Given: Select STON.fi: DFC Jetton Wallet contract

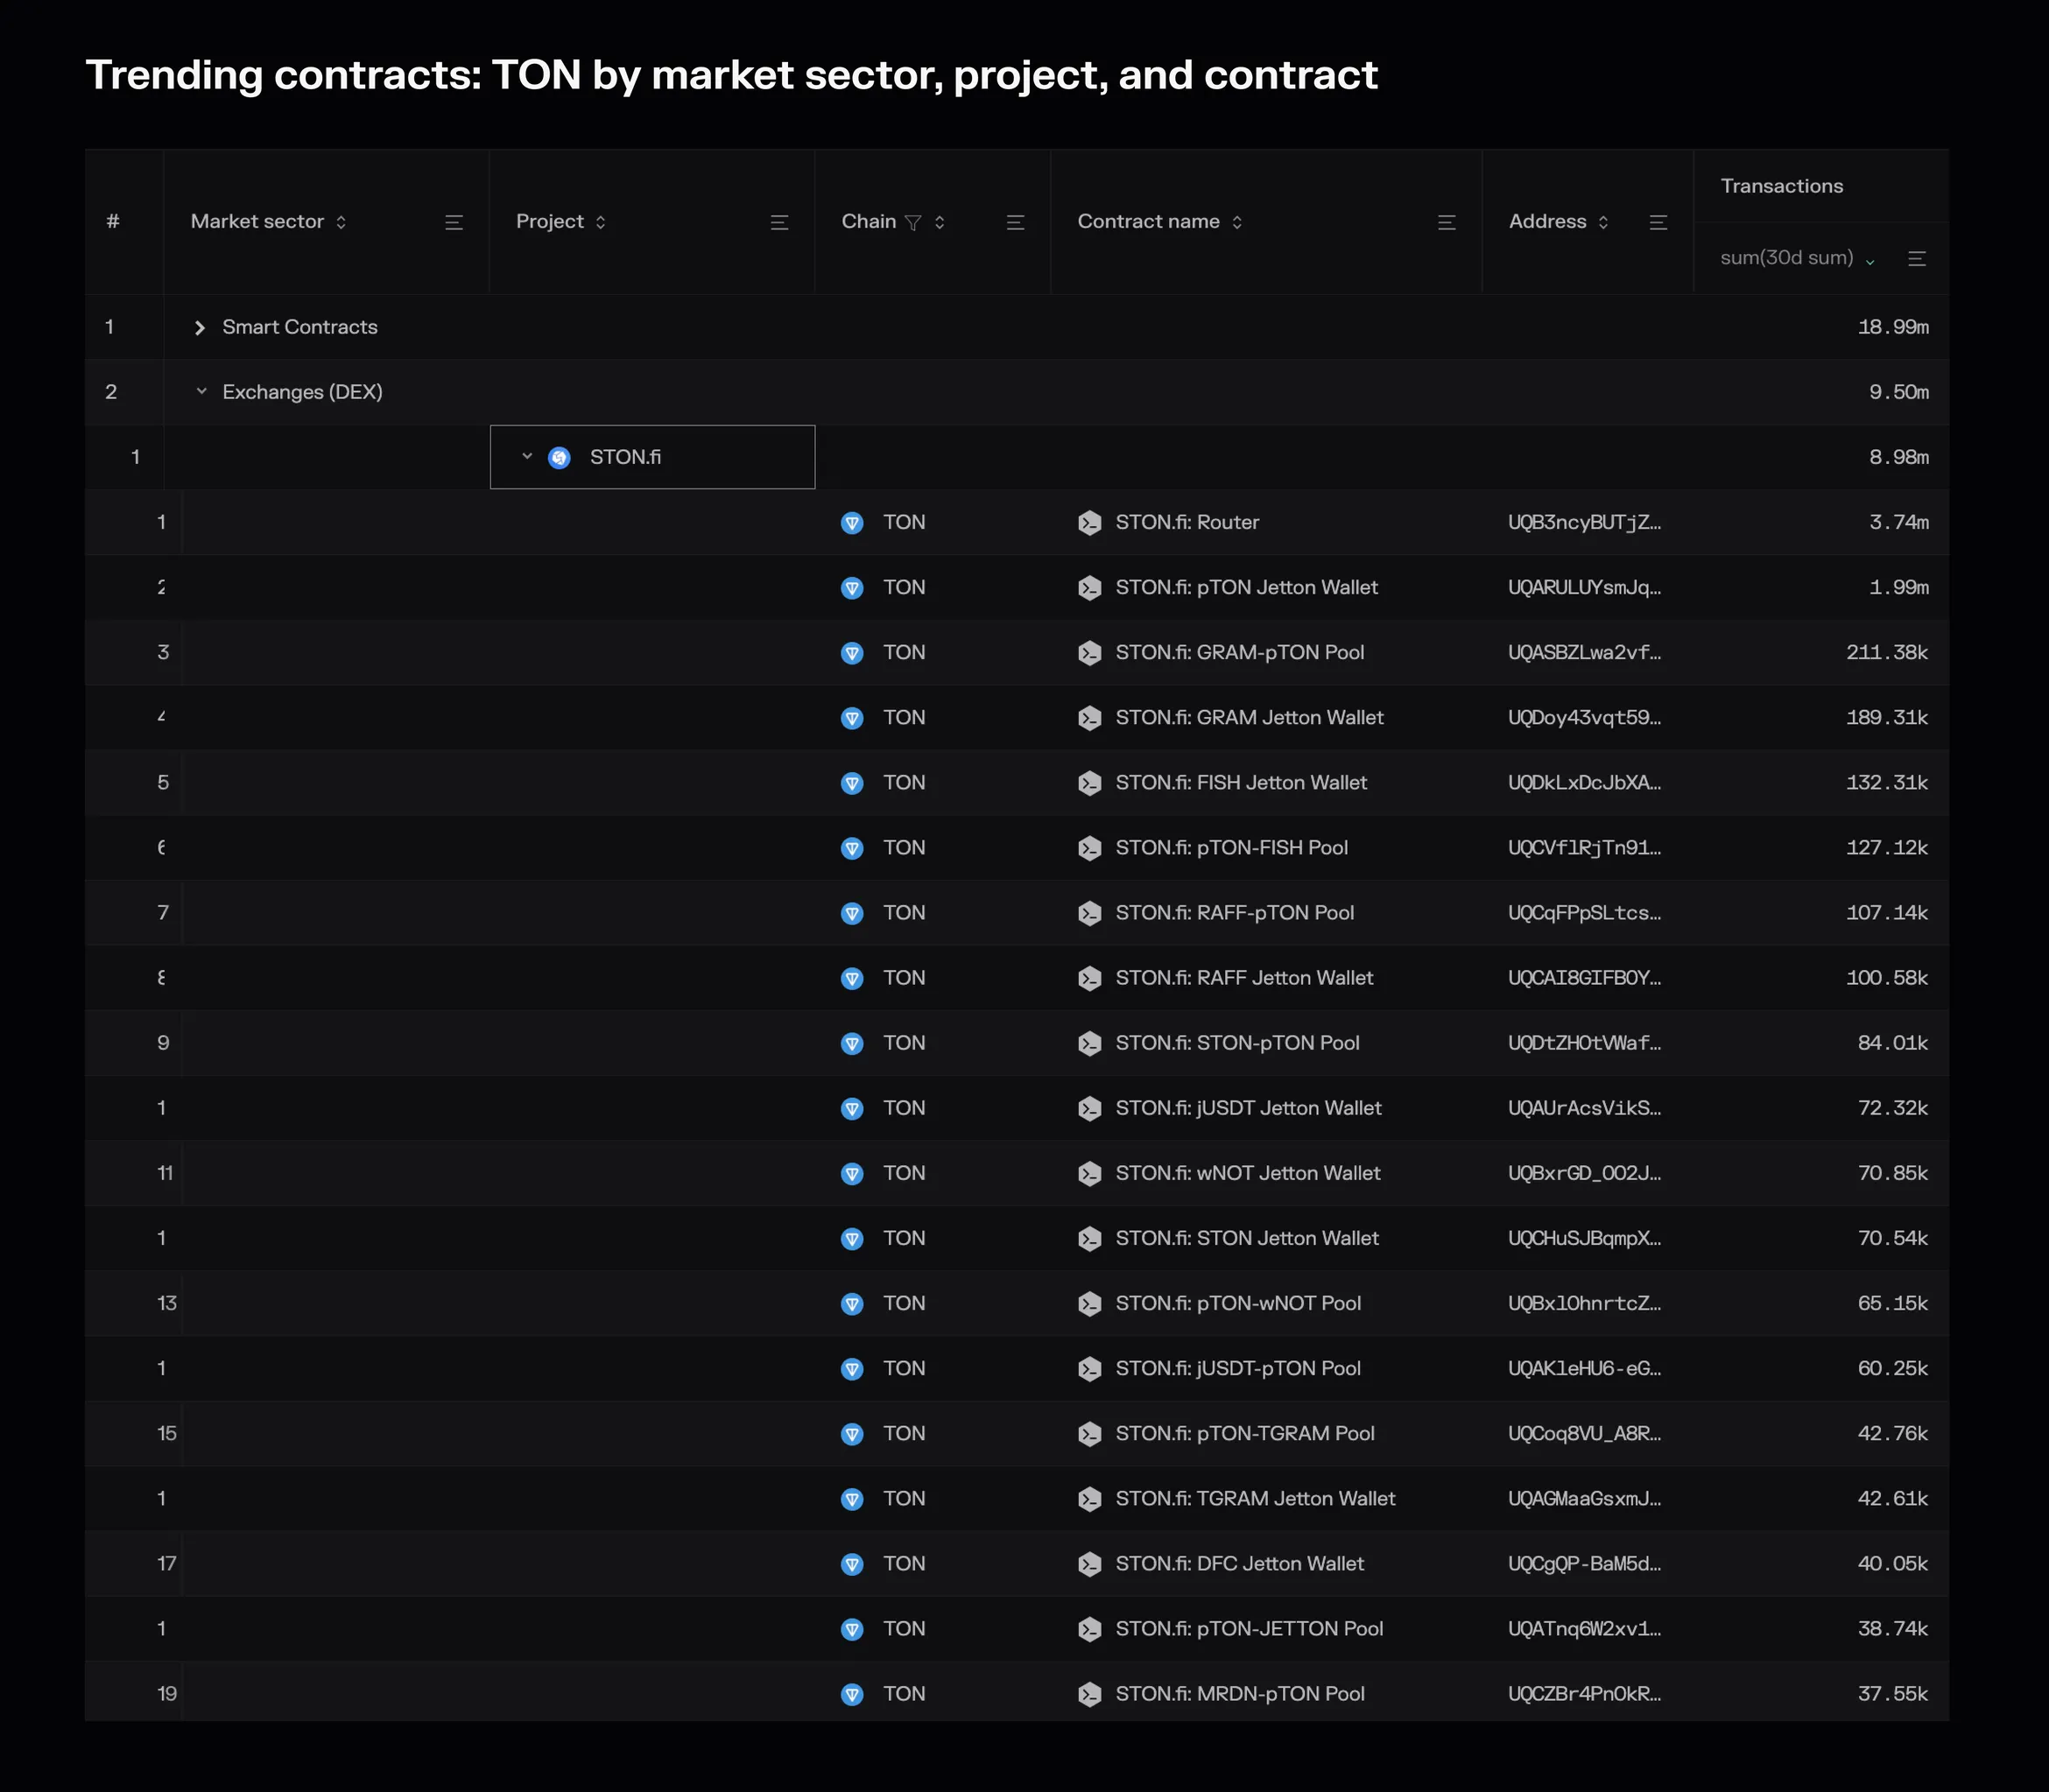Looking at the screenshot, I should point(1239,1564).
